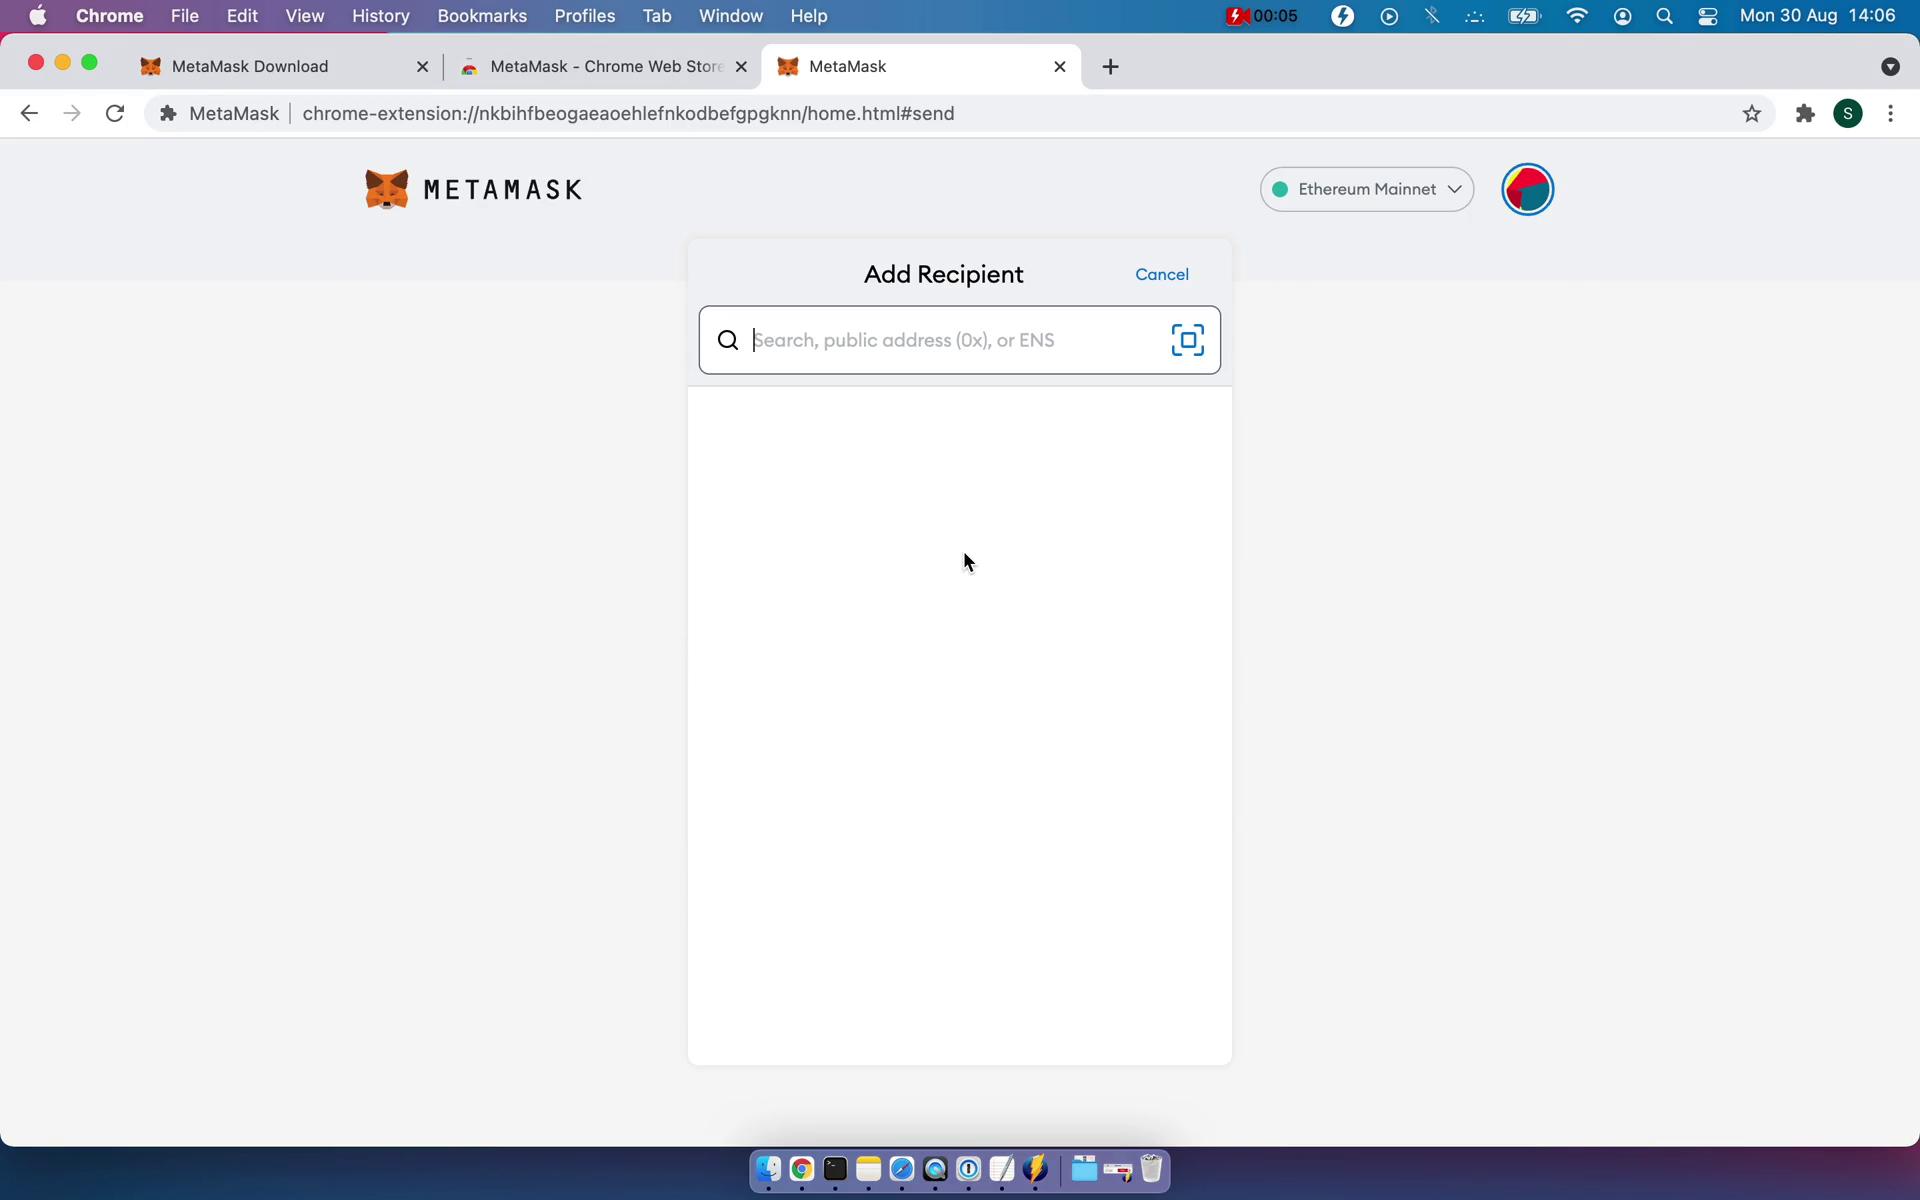Close the MetaMask Download tab

(x=422, y=66)
